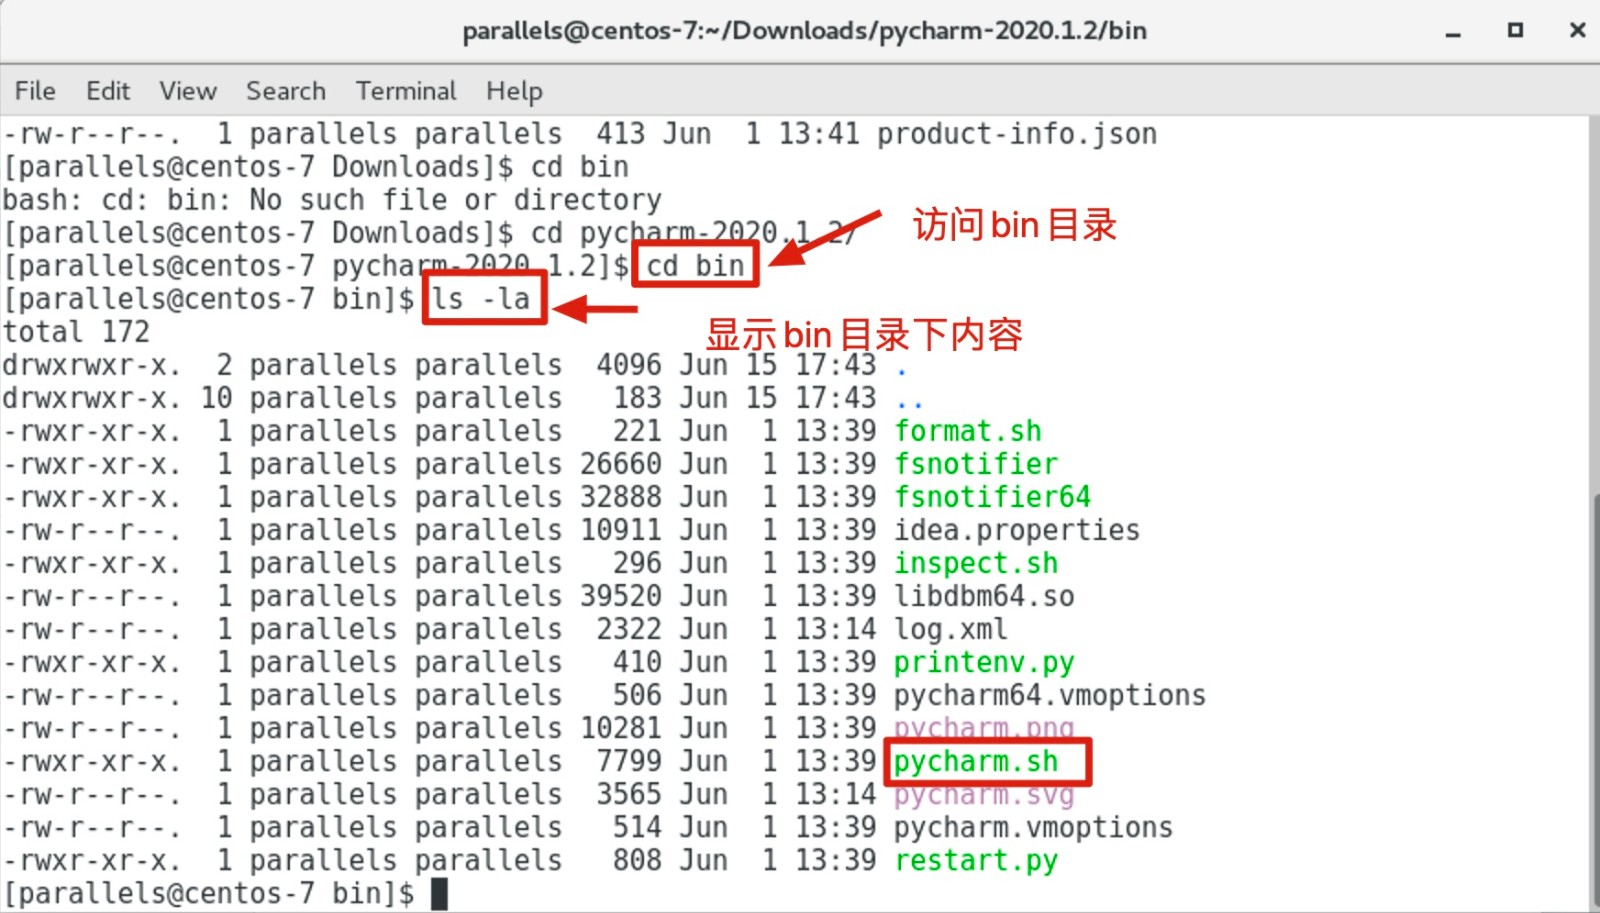Click the restart.py file name
Image resolution: width=1600 pixels, height=913 pixels.
tap(976, 861)
